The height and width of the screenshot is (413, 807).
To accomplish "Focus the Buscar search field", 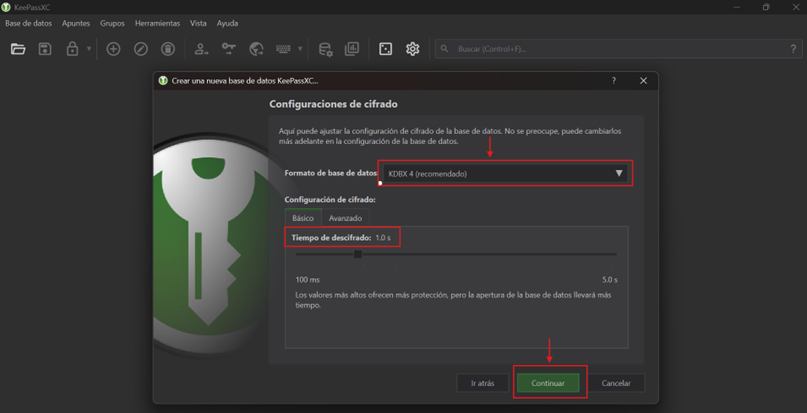I will point(619,49).
